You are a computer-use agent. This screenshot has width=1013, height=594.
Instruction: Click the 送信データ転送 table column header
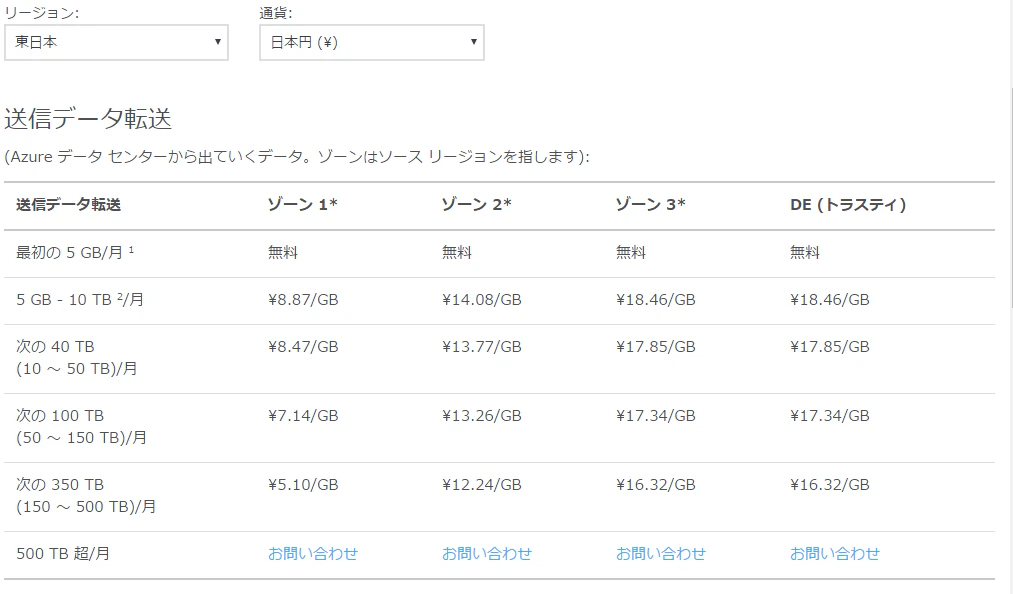coord(68,205)
